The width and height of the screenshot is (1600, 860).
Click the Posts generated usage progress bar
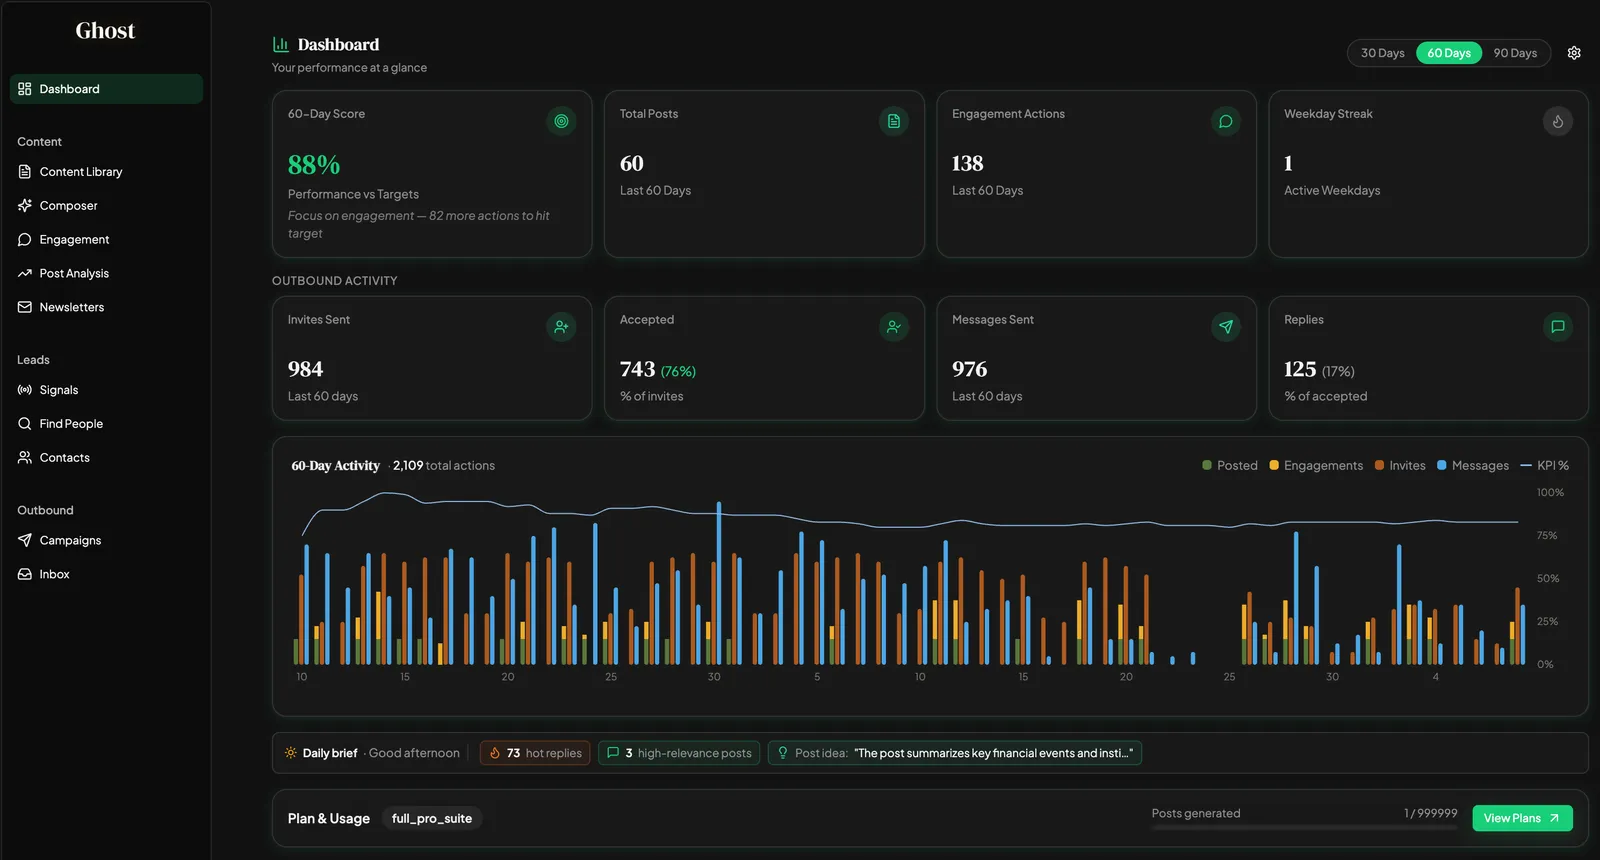point(1304,827)
